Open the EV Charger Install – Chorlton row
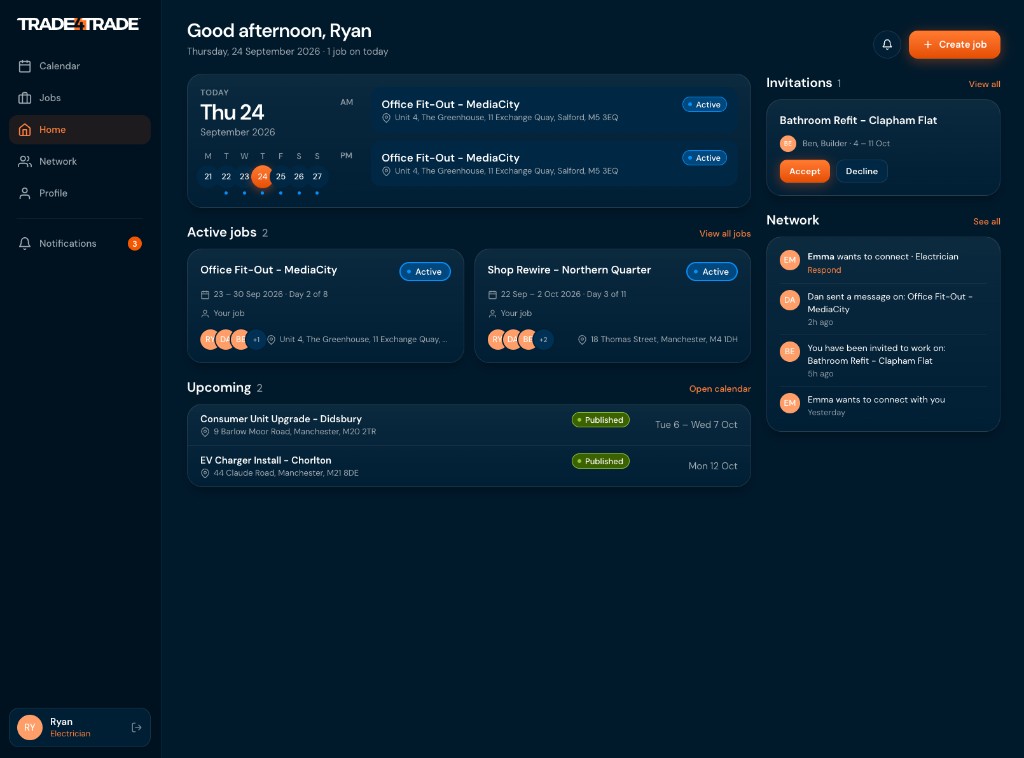The width and height of the screenshot is (1024, 758). (469, 466)
